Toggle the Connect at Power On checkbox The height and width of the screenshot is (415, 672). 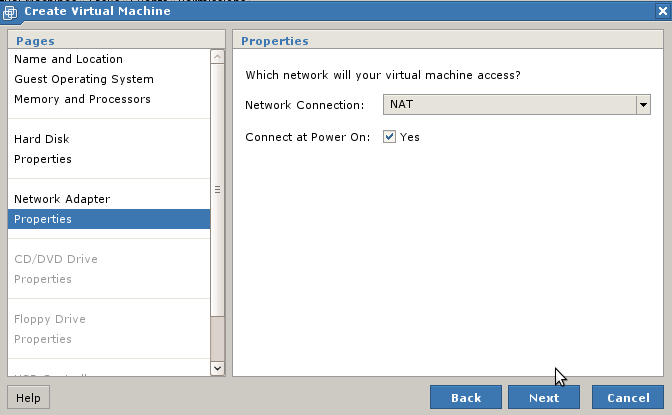coord(390,137)
